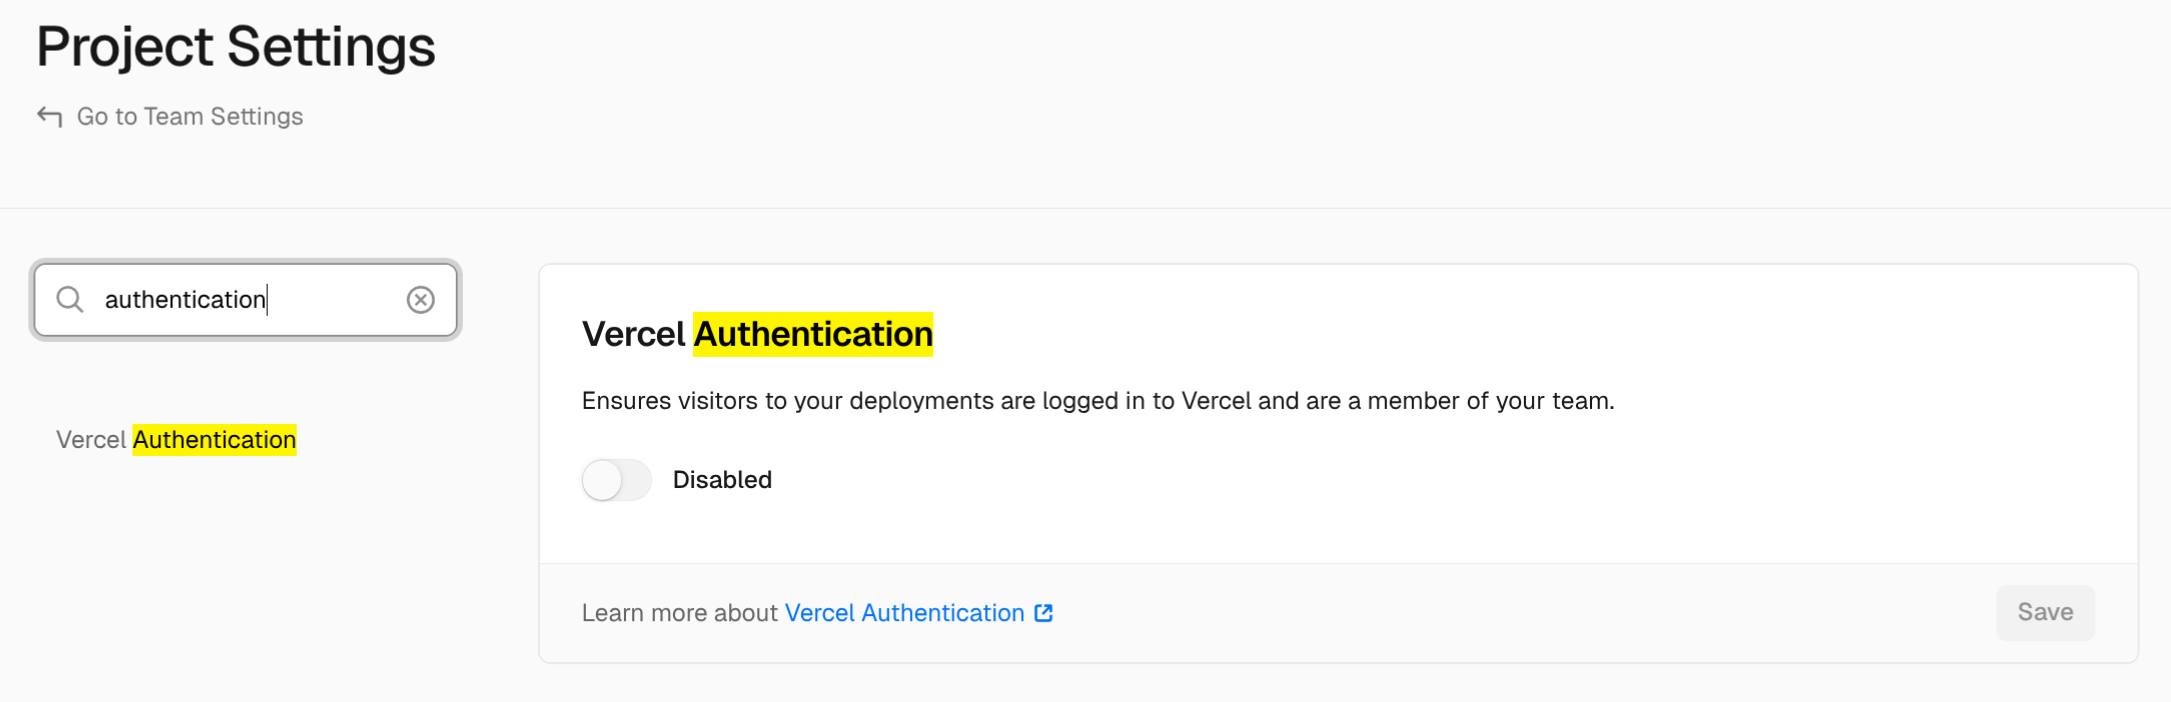Screen dimensions: 2171x702
Task: Click the Project Settings page title
Action: [237, 46]
